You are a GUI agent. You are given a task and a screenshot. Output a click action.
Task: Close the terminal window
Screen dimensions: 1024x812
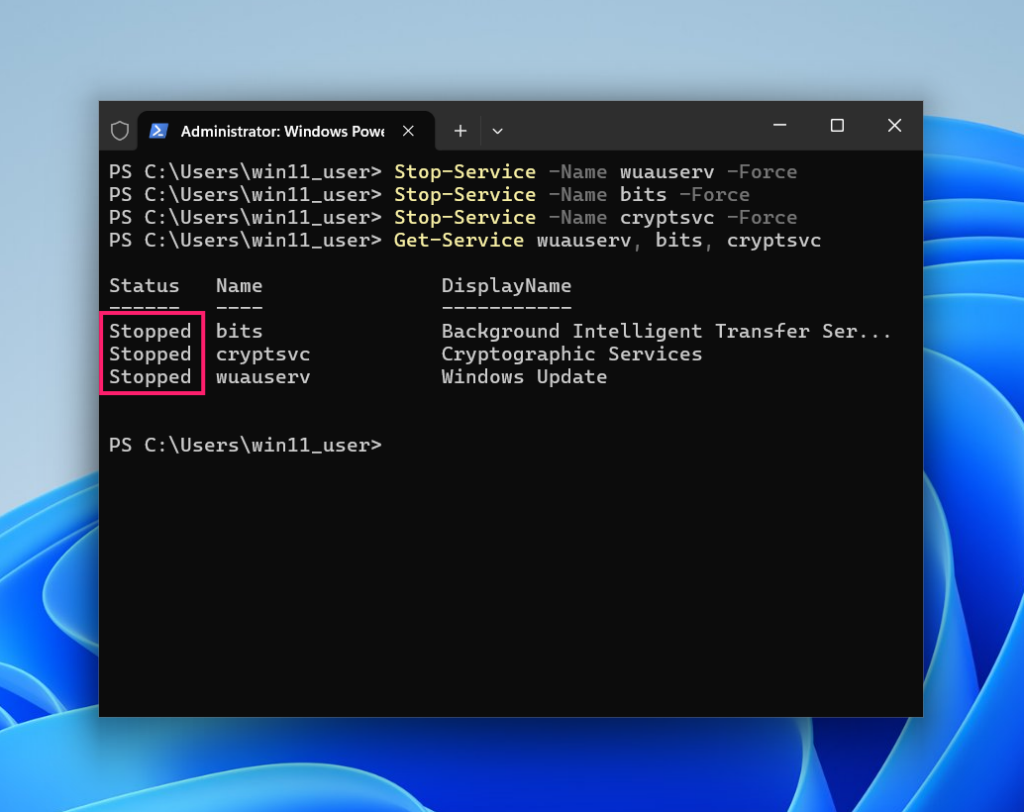coord(895,125)
